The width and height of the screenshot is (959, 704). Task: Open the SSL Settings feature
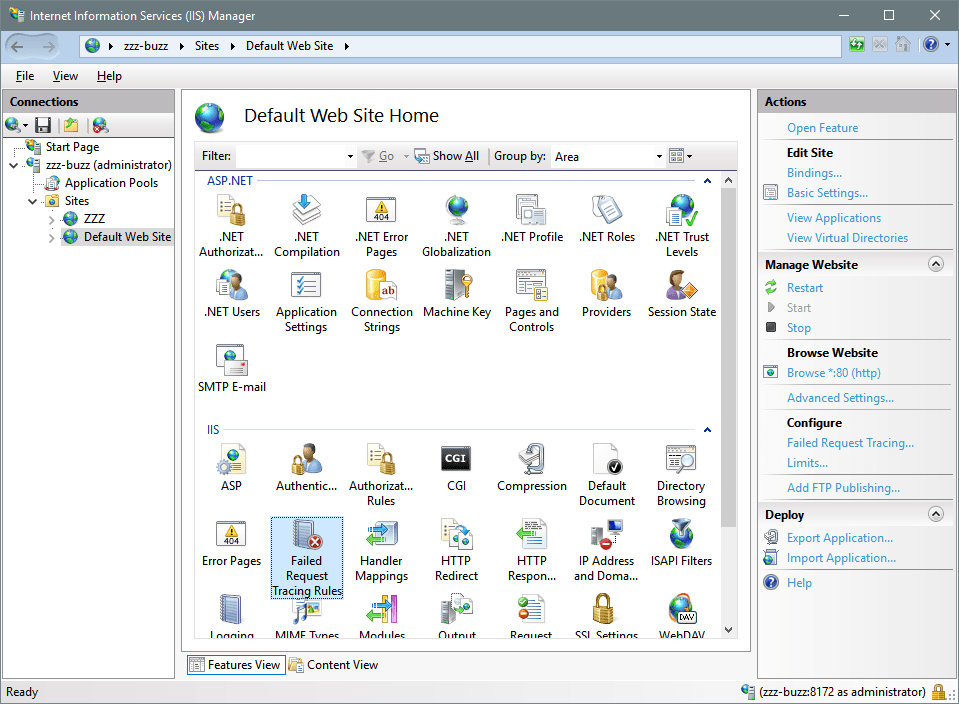[x=606, y=612]
